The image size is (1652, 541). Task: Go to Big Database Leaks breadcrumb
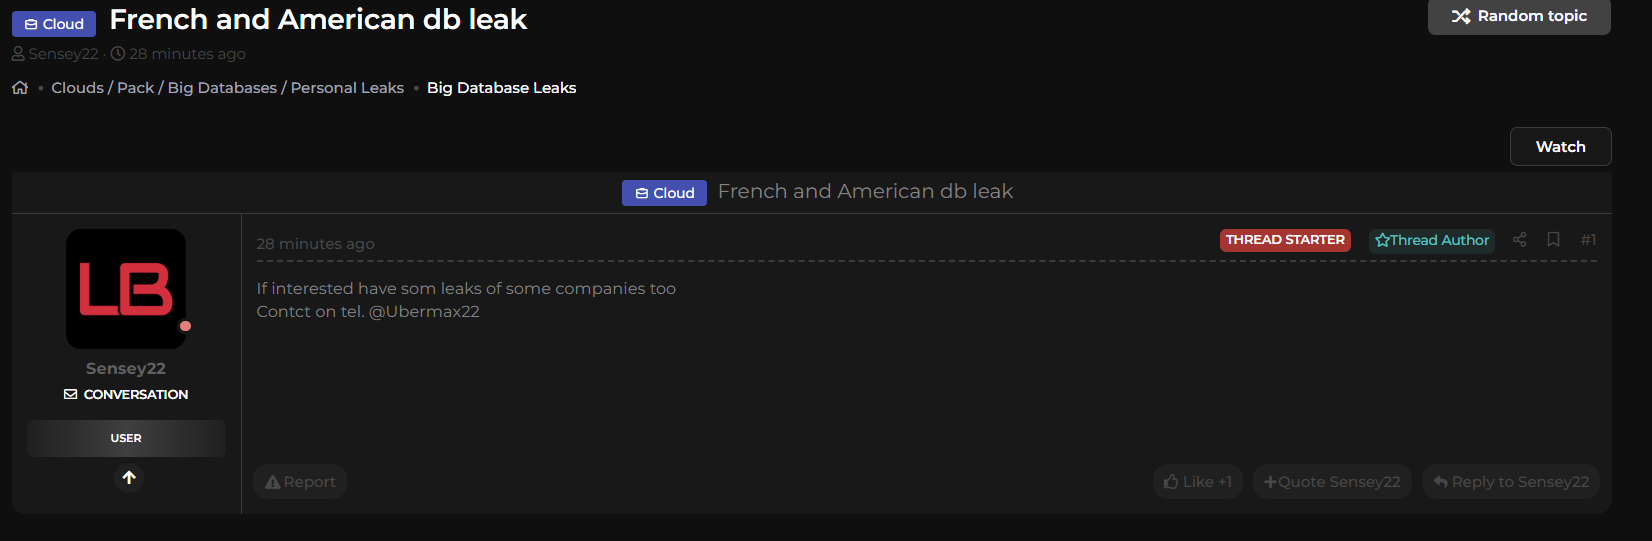tap(501, 88)
